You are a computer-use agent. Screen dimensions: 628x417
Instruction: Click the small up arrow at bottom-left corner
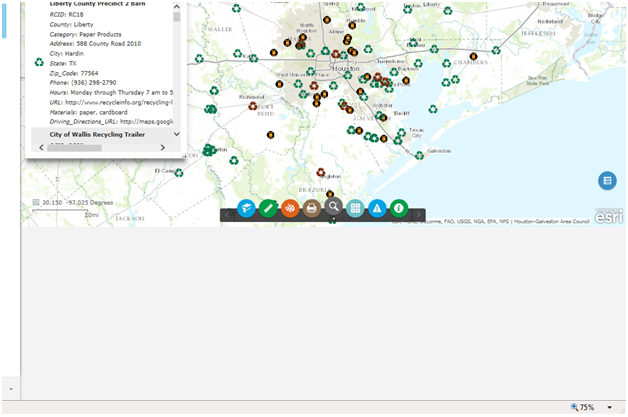11,389
